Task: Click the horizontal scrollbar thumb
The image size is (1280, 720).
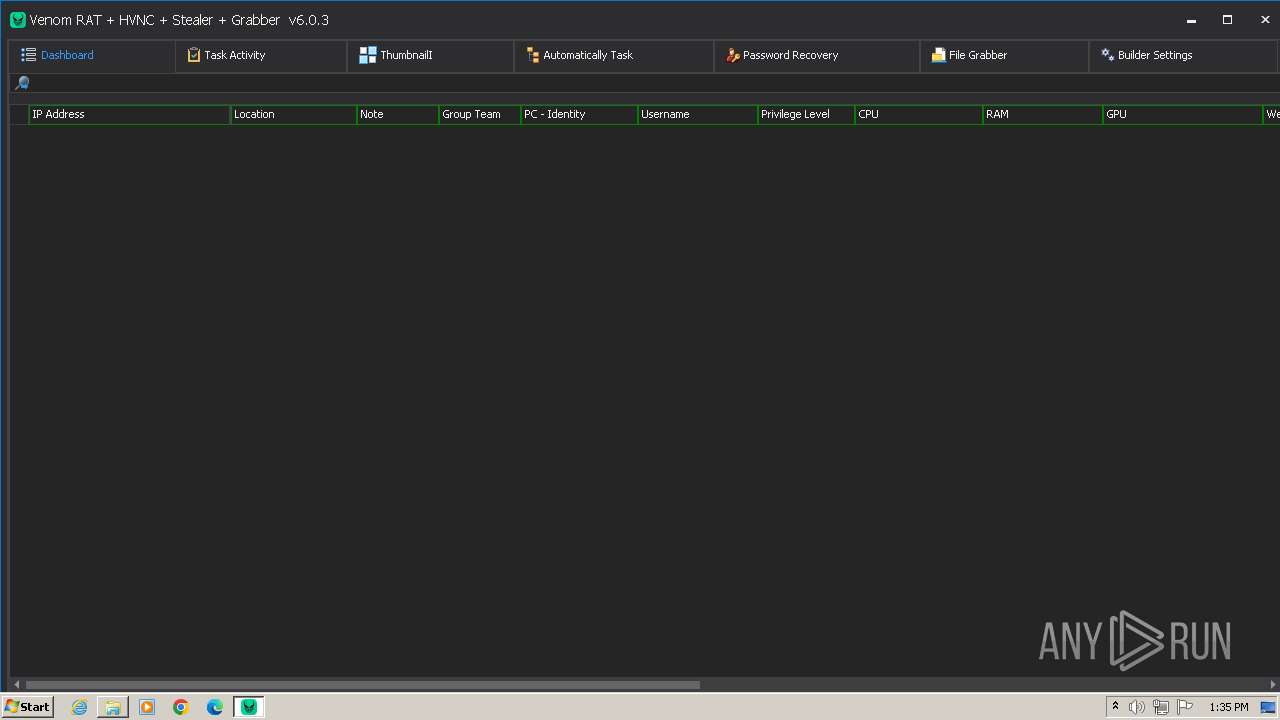Action: [362, 685]
